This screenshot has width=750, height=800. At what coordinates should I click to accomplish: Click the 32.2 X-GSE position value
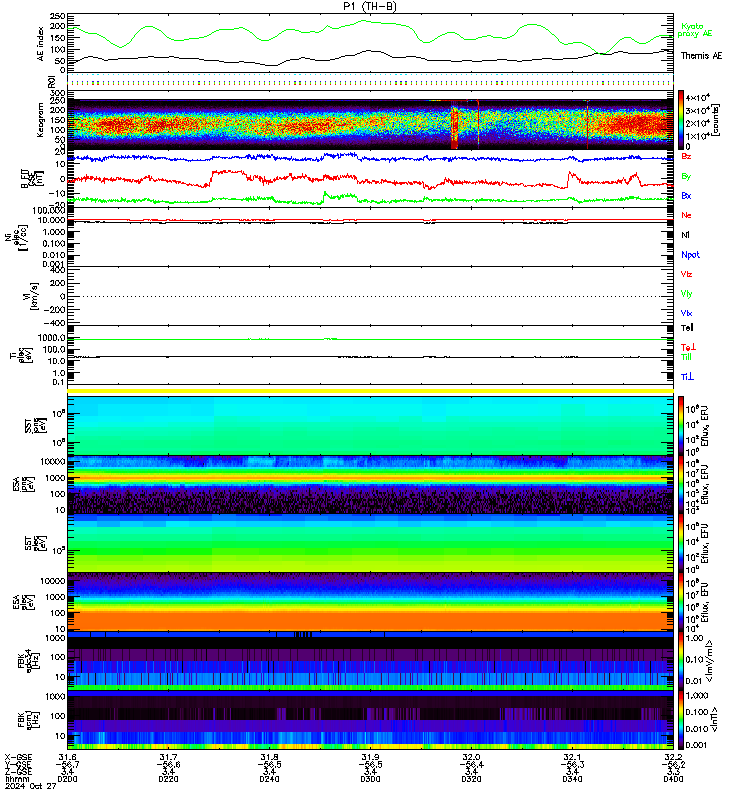(673, 757)
